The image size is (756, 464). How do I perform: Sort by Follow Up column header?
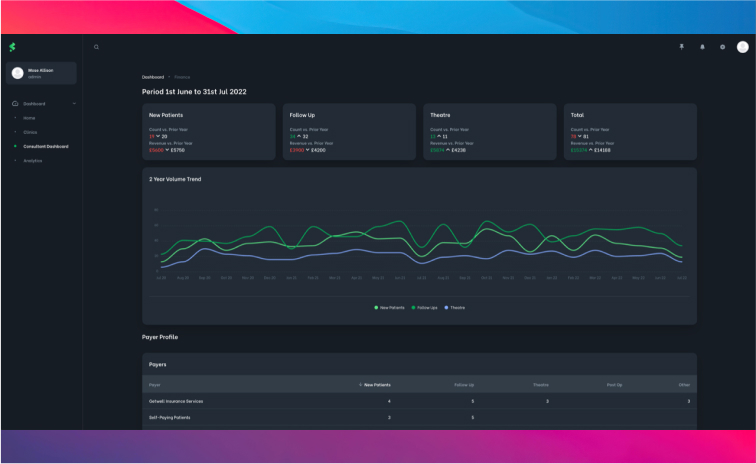tap(464, 385)
